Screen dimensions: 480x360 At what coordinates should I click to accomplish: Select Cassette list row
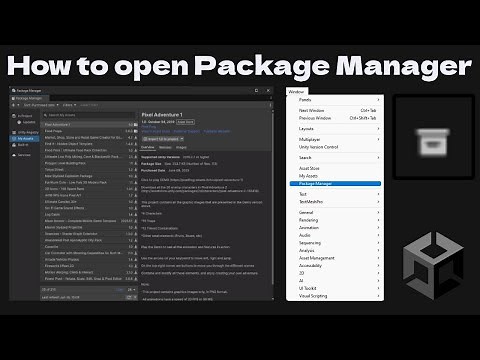pyautogui.click(x=89, y=247)
